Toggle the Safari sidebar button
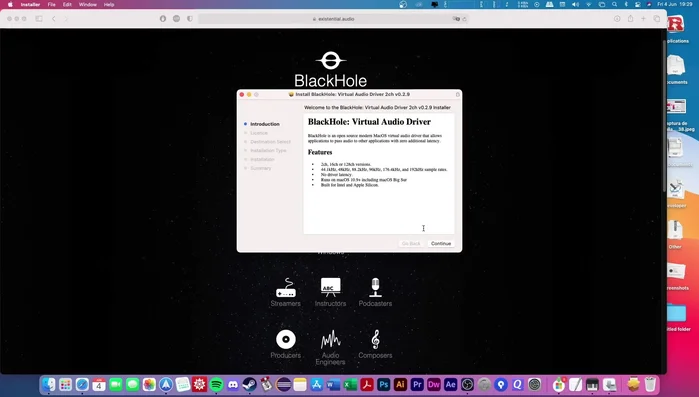This screenshot has height=397, width=699. [x=39, y=19]
